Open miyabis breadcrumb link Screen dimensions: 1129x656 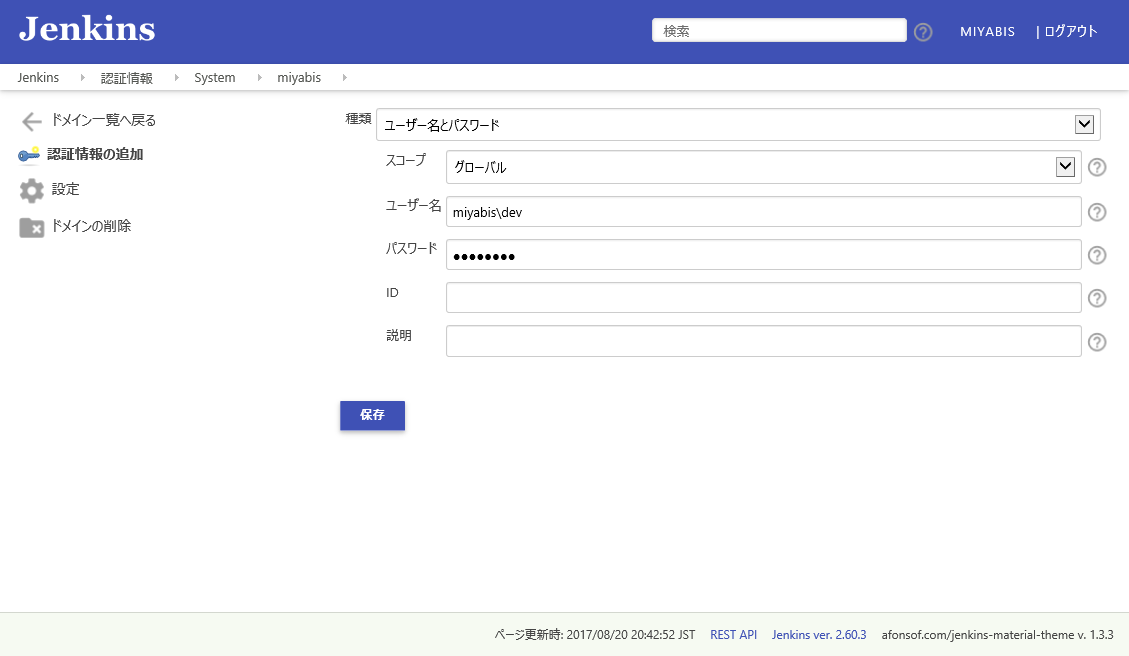[299, 77]
